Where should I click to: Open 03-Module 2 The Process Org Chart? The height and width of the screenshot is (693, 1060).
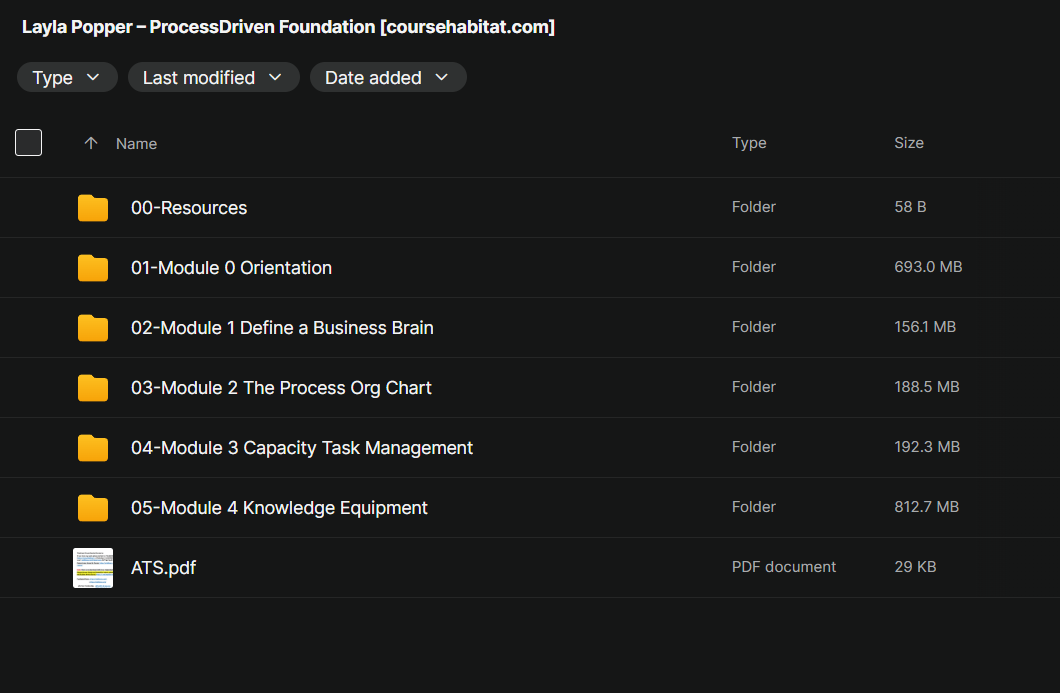(x=281, y=388)
